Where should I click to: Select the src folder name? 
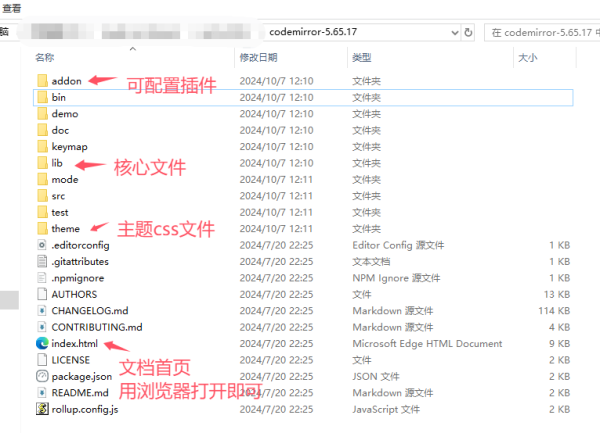pyautogui.click(x=59, y=196)
